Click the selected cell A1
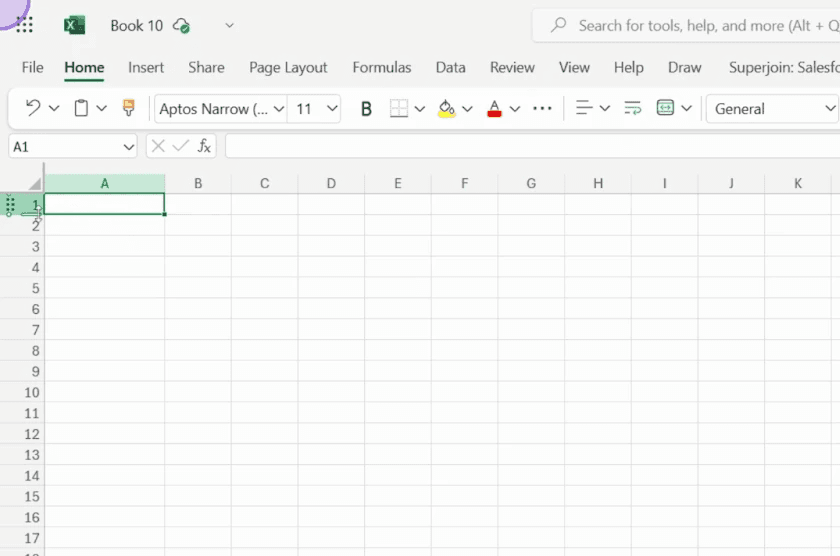 (104, 204)
